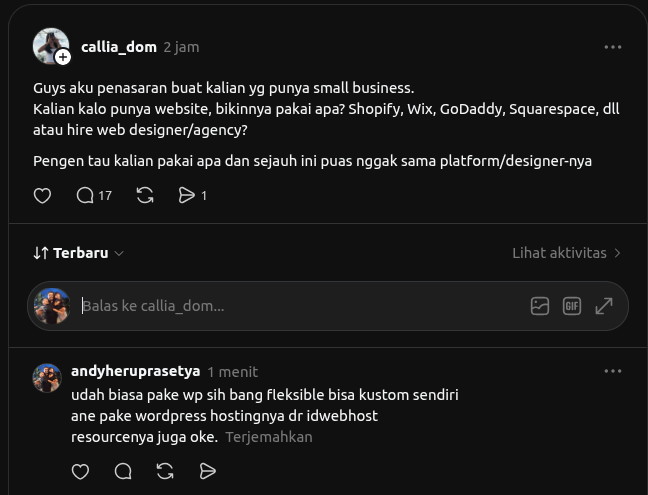The image size is (648, 495).
Task: Open more options for andyheruprasetya's reply
Action: click(x=612, y=371)
